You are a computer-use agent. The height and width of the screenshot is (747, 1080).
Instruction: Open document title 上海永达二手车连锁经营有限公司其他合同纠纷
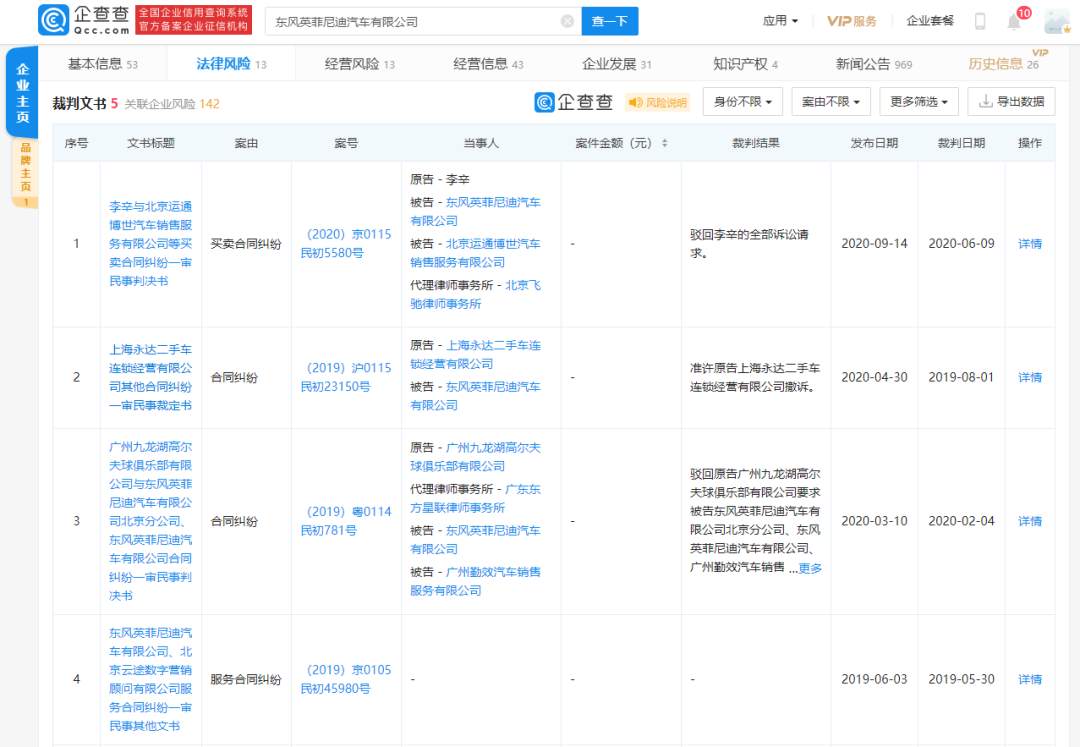point(150,377)
